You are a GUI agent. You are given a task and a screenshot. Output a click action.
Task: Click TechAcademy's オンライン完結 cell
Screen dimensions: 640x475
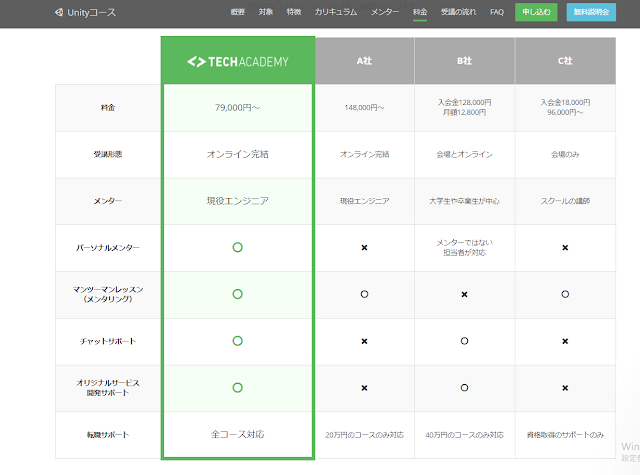(x=238, y=154)
